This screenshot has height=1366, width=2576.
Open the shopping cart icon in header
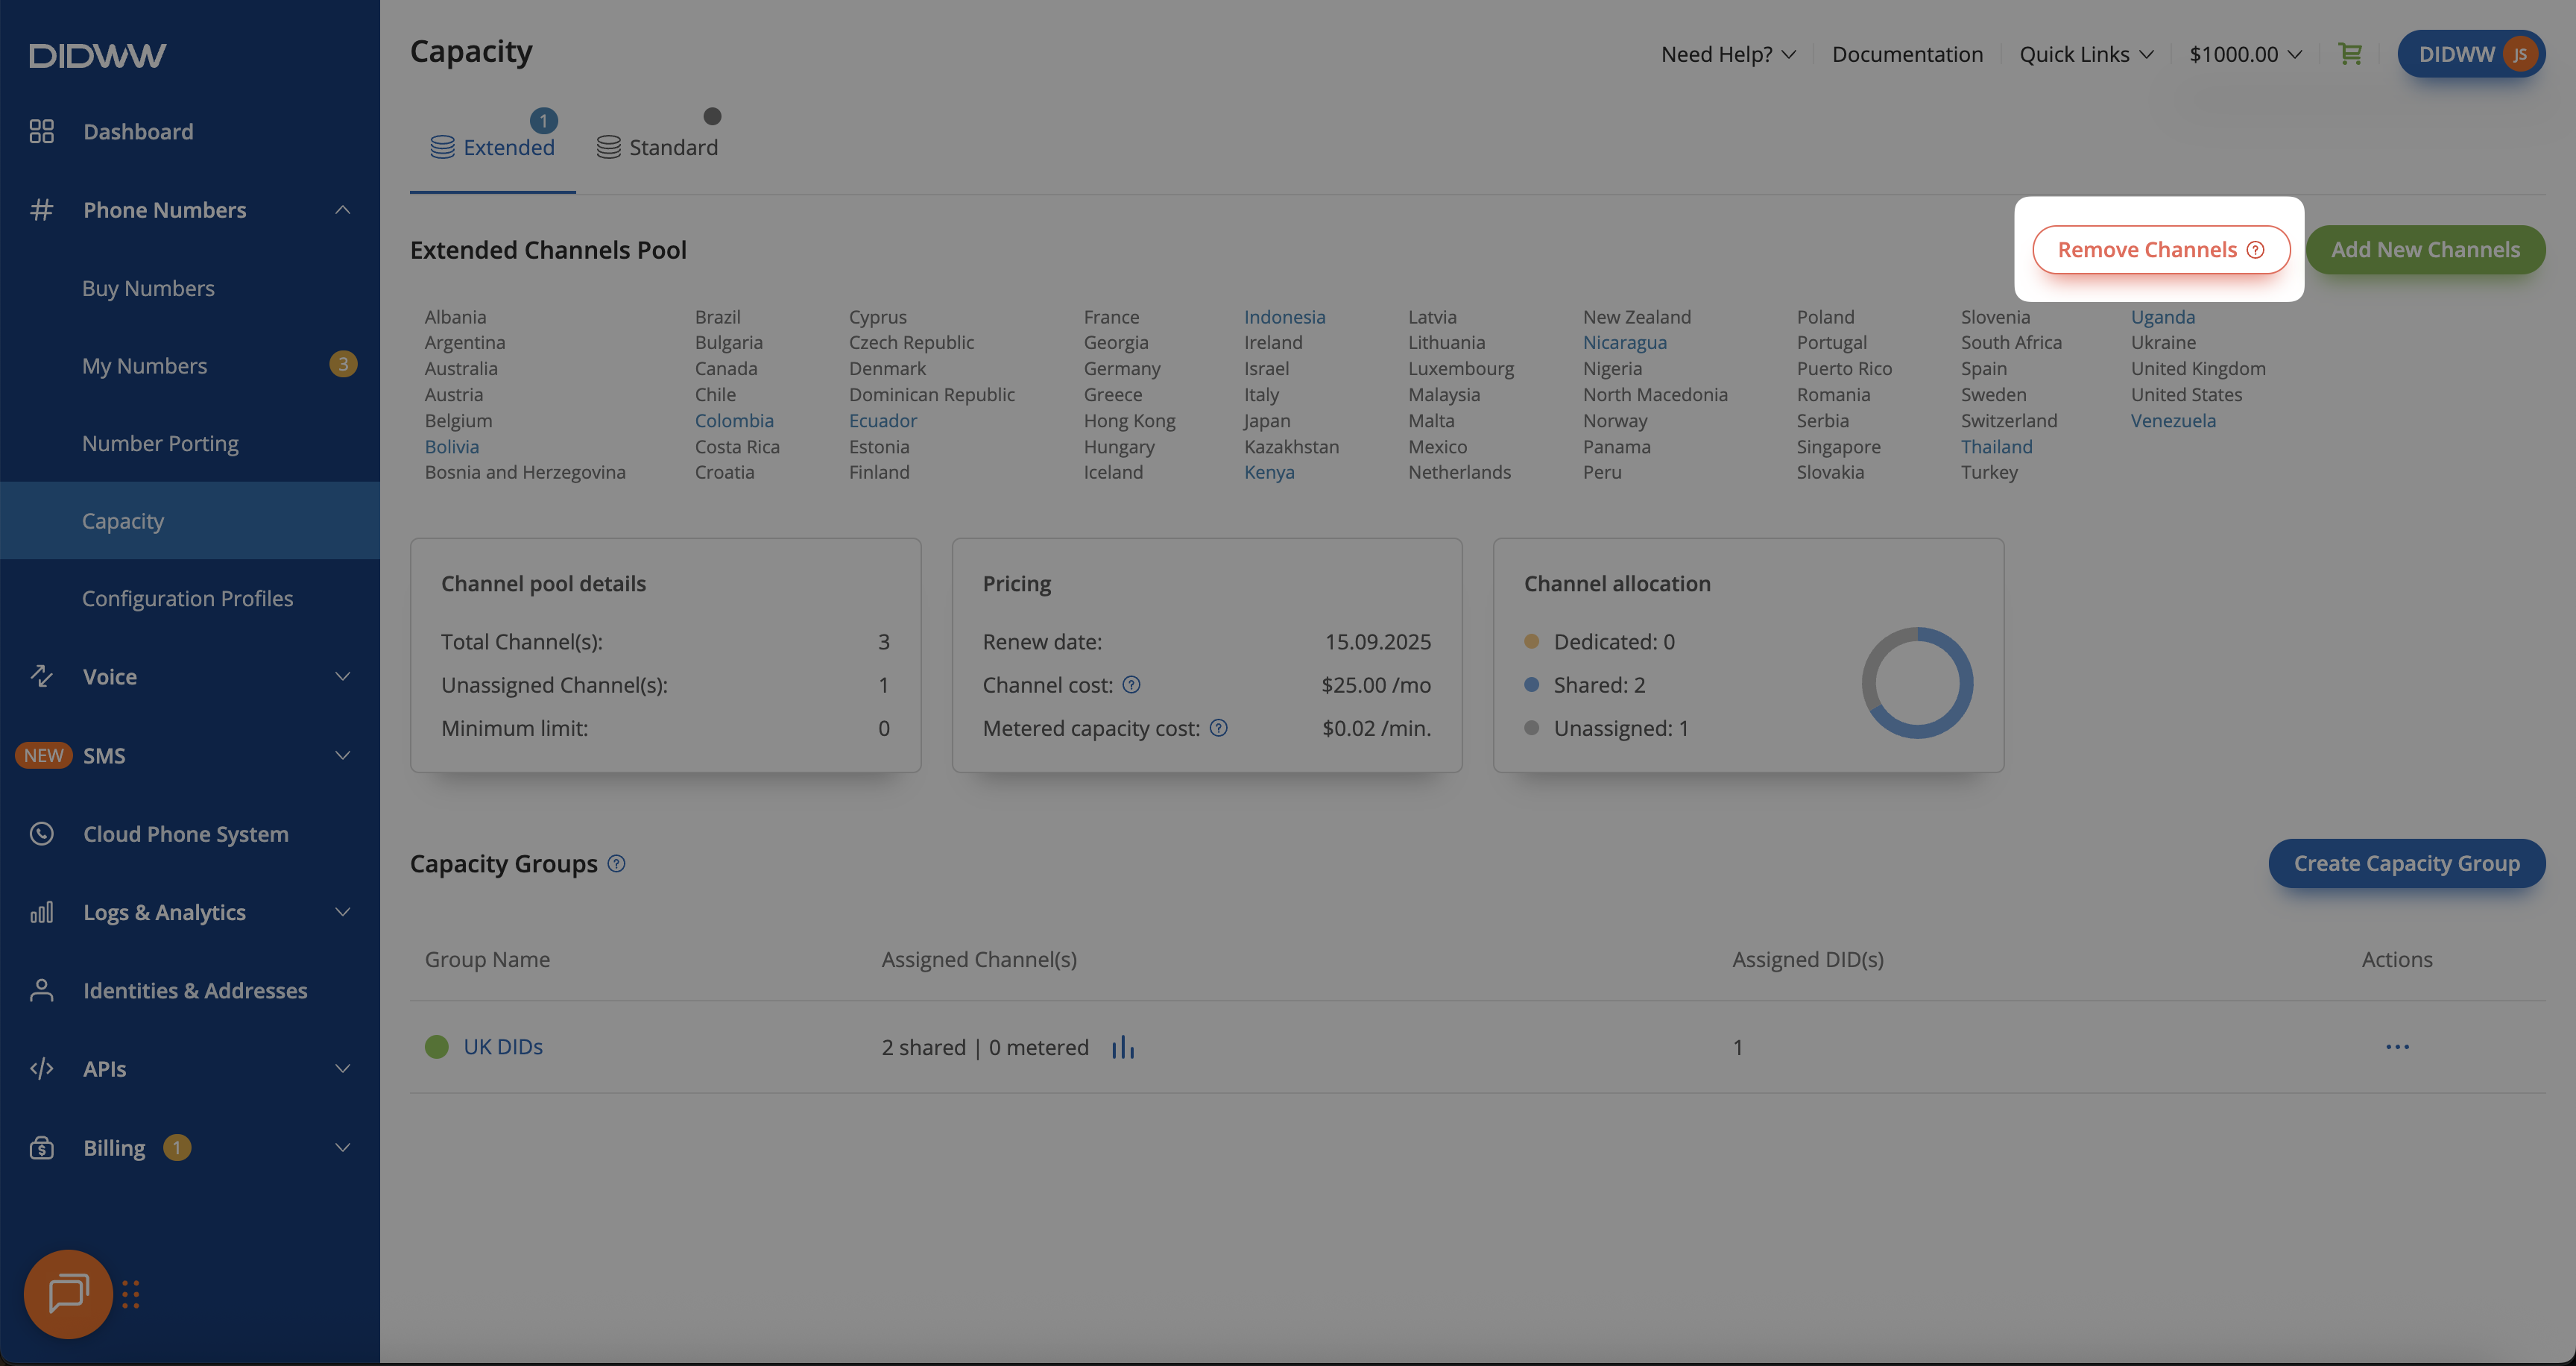point(2350,54)
